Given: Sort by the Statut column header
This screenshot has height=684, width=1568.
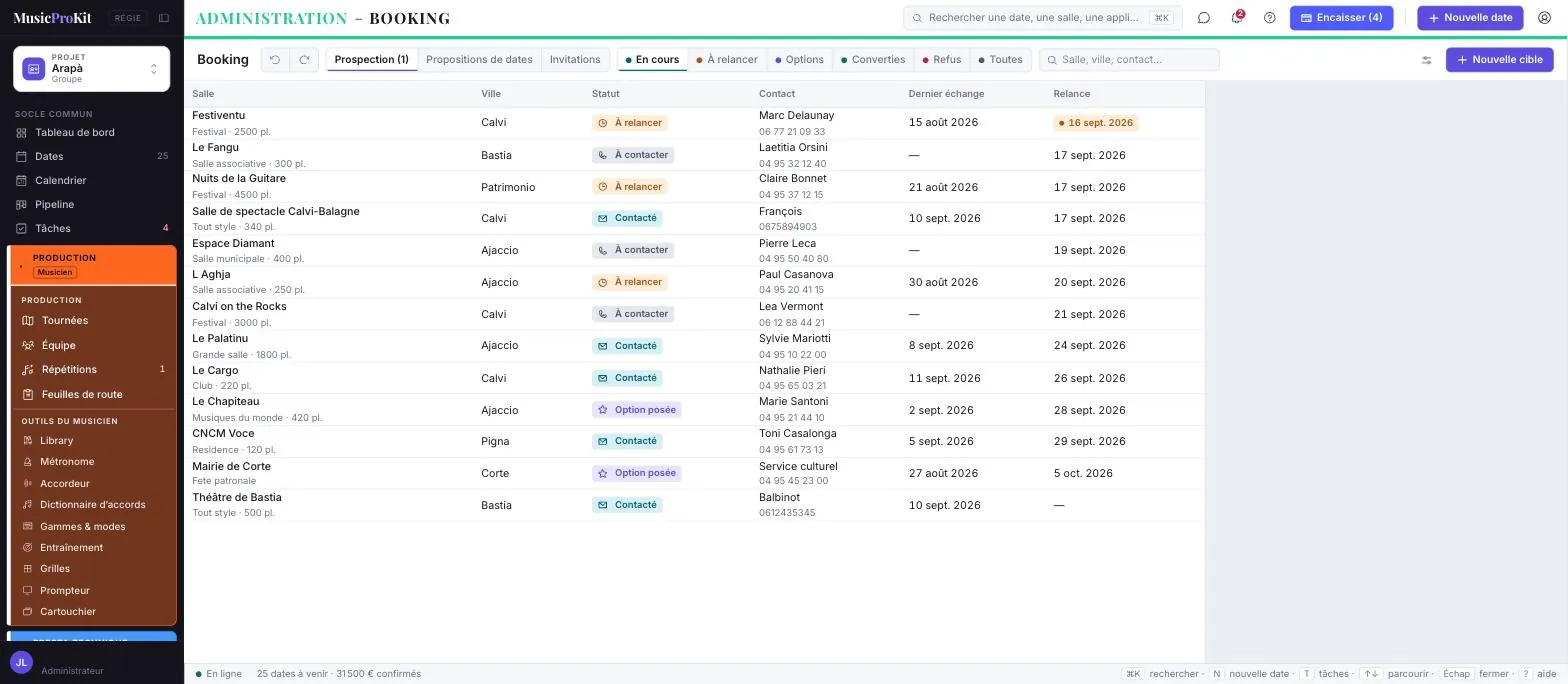Looking at the screenshot, I should coord(605,94).
